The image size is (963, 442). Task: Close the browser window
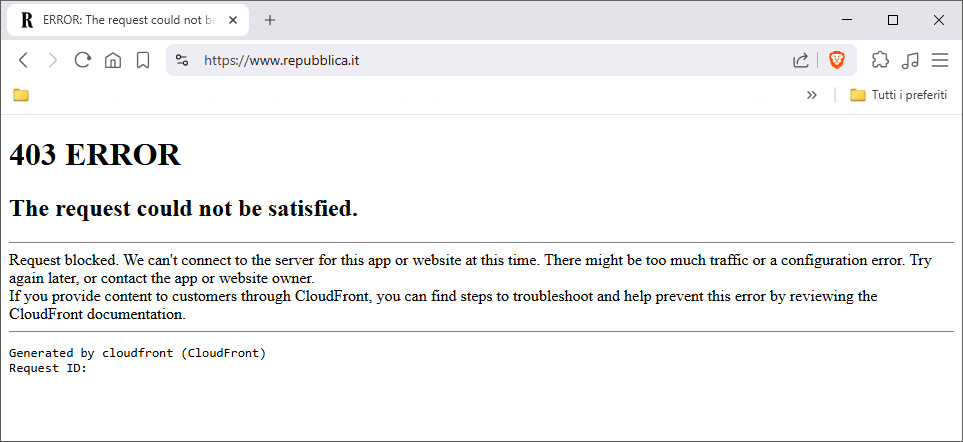point(938,20)
